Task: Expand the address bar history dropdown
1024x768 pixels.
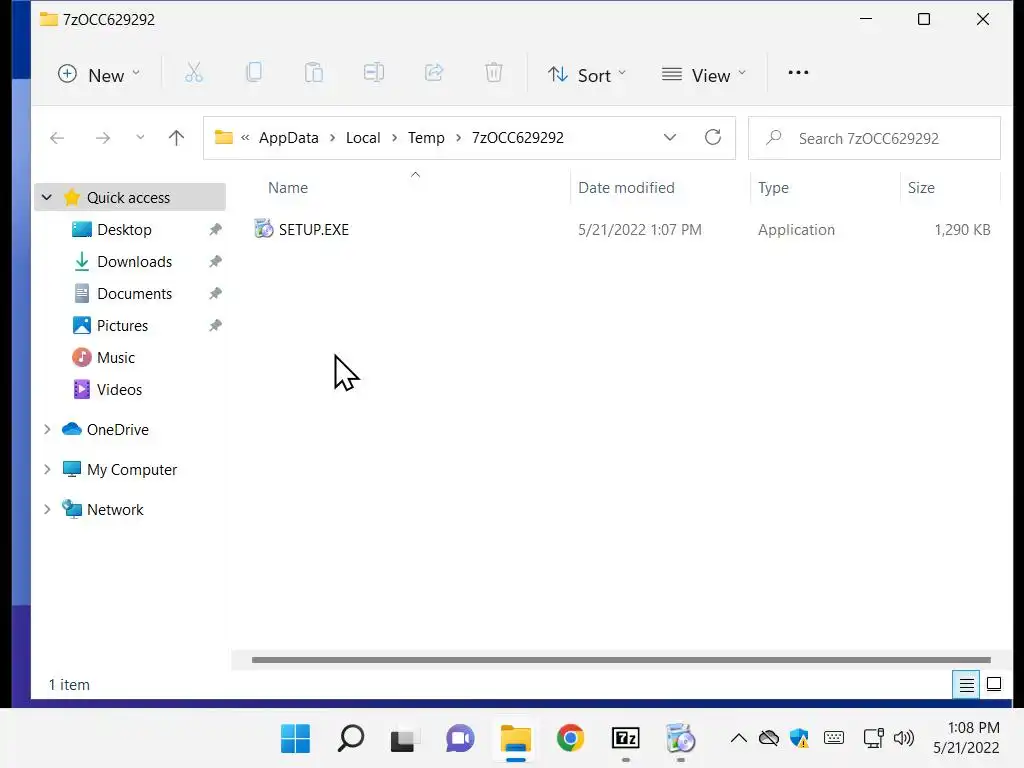Action: [x=669, y=138]
